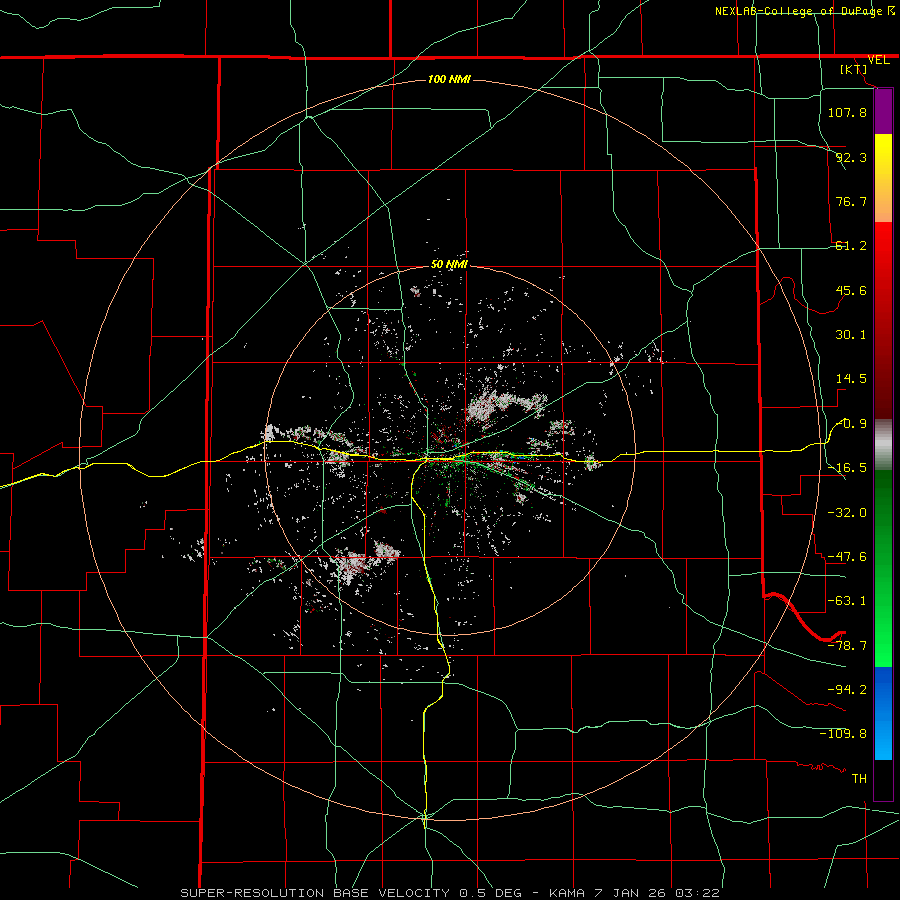Image resolution: width=900 pixels, height=900 pixels.
Task: Click the 45.6 velocity scale value
Action: point(851,290)
